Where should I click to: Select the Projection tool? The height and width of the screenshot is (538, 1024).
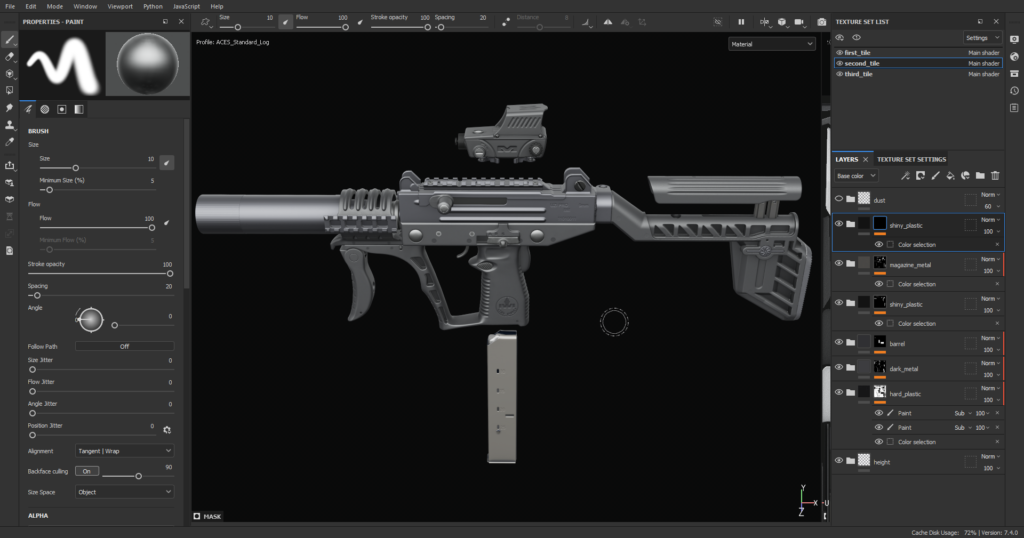[x=9, y=74]
